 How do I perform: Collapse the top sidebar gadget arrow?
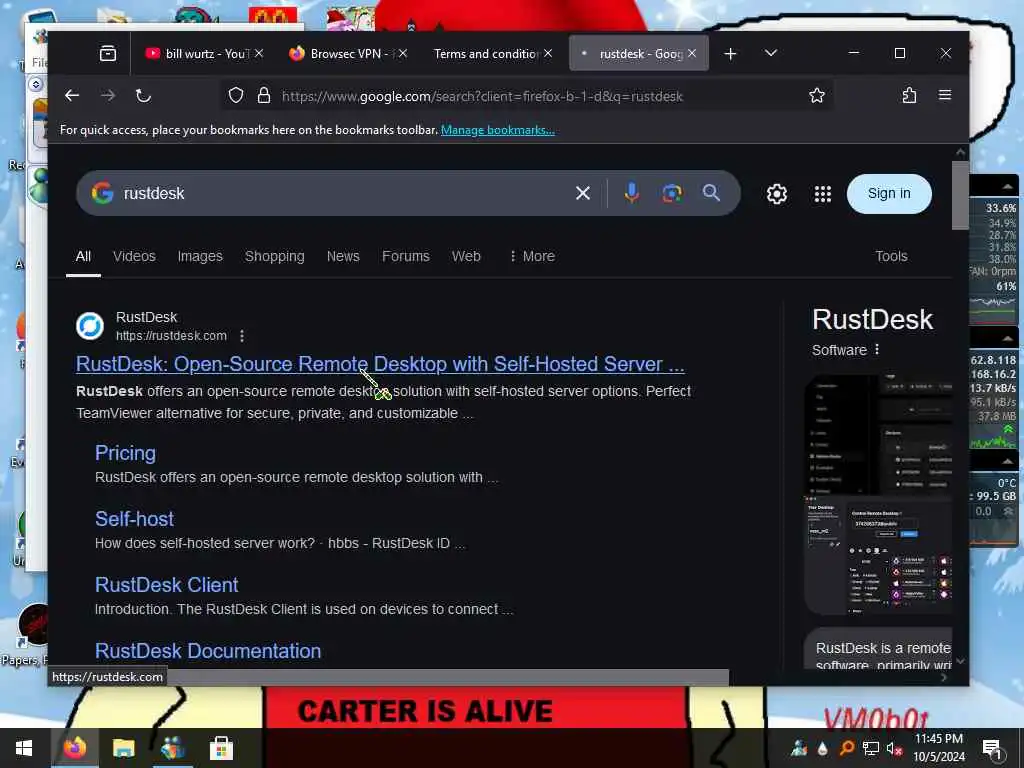tap(1007, 187)
